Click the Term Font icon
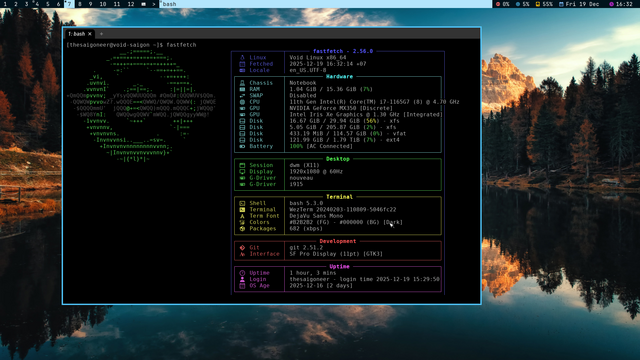The height and width of the screenshot is (360, 640). point(242,216)
